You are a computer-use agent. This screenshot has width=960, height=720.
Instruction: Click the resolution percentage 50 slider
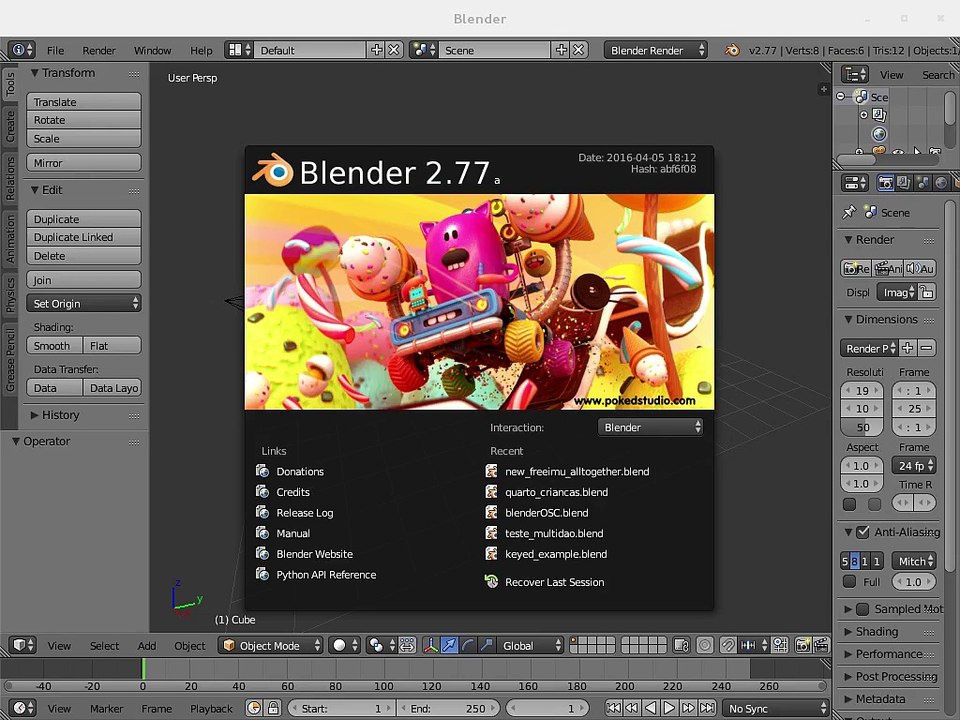862,427
